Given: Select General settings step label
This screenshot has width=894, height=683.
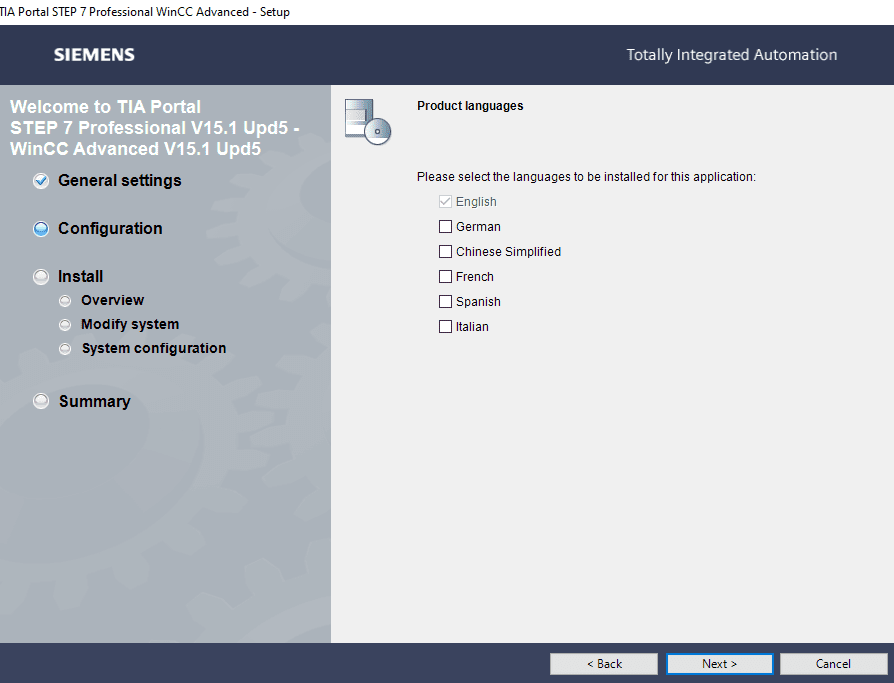Looking at the screenshot, I should pyautogui.click(x=120, y=181).
